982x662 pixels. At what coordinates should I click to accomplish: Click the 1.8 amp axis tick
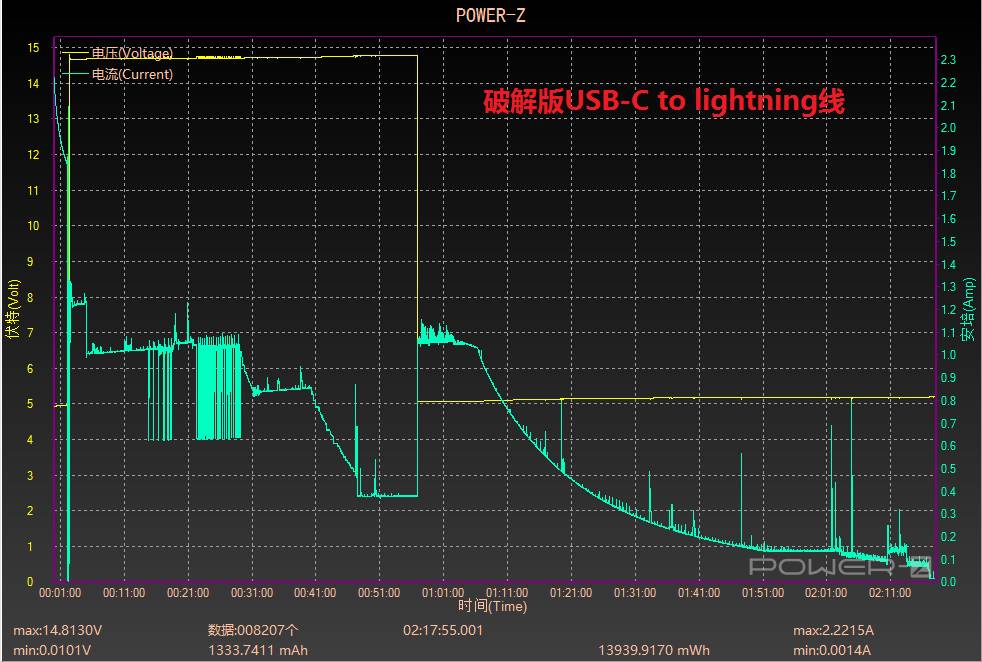click(948, 173)
